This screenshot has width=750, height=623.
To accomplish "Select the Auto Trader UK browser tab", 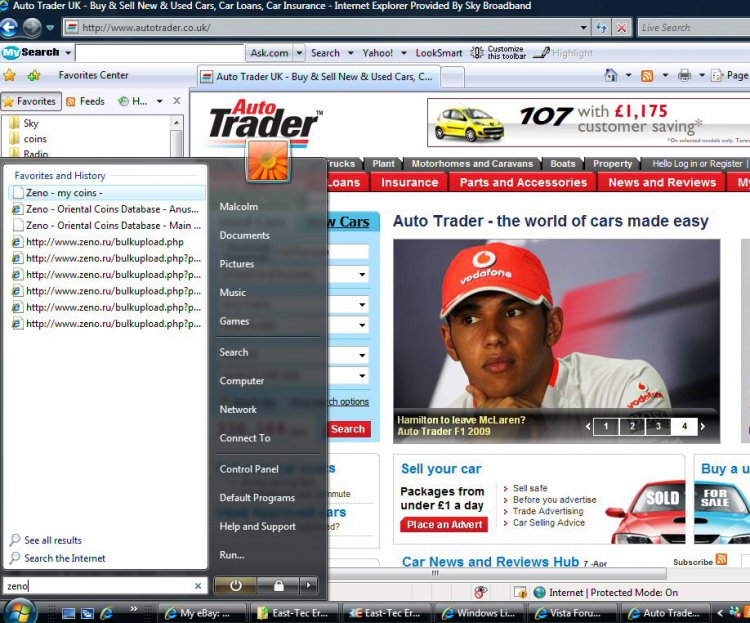I will [318, 77].
